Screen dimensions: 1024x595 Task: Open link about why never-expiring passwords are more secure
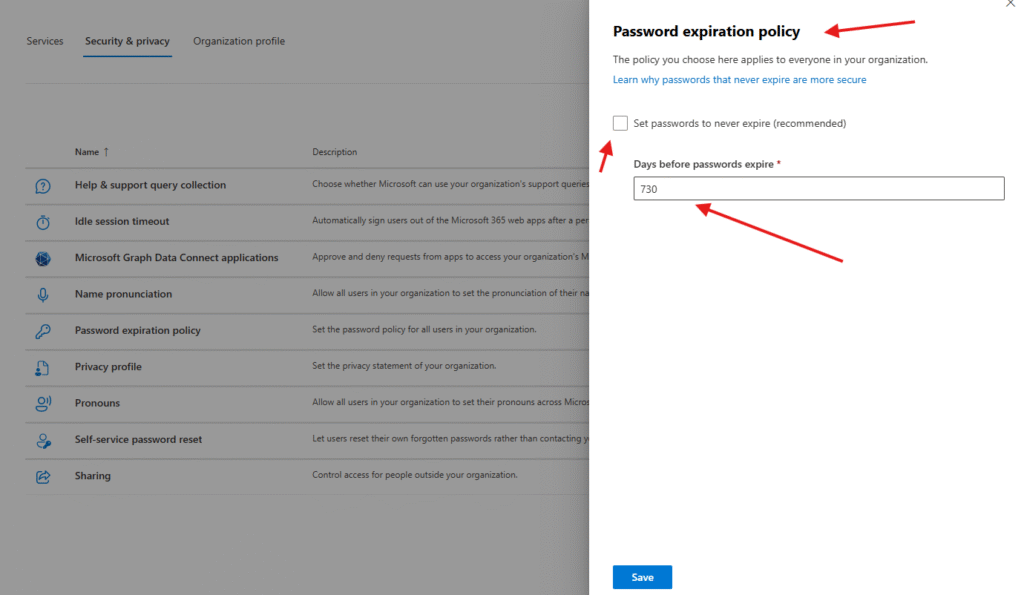tap(739, 80)
